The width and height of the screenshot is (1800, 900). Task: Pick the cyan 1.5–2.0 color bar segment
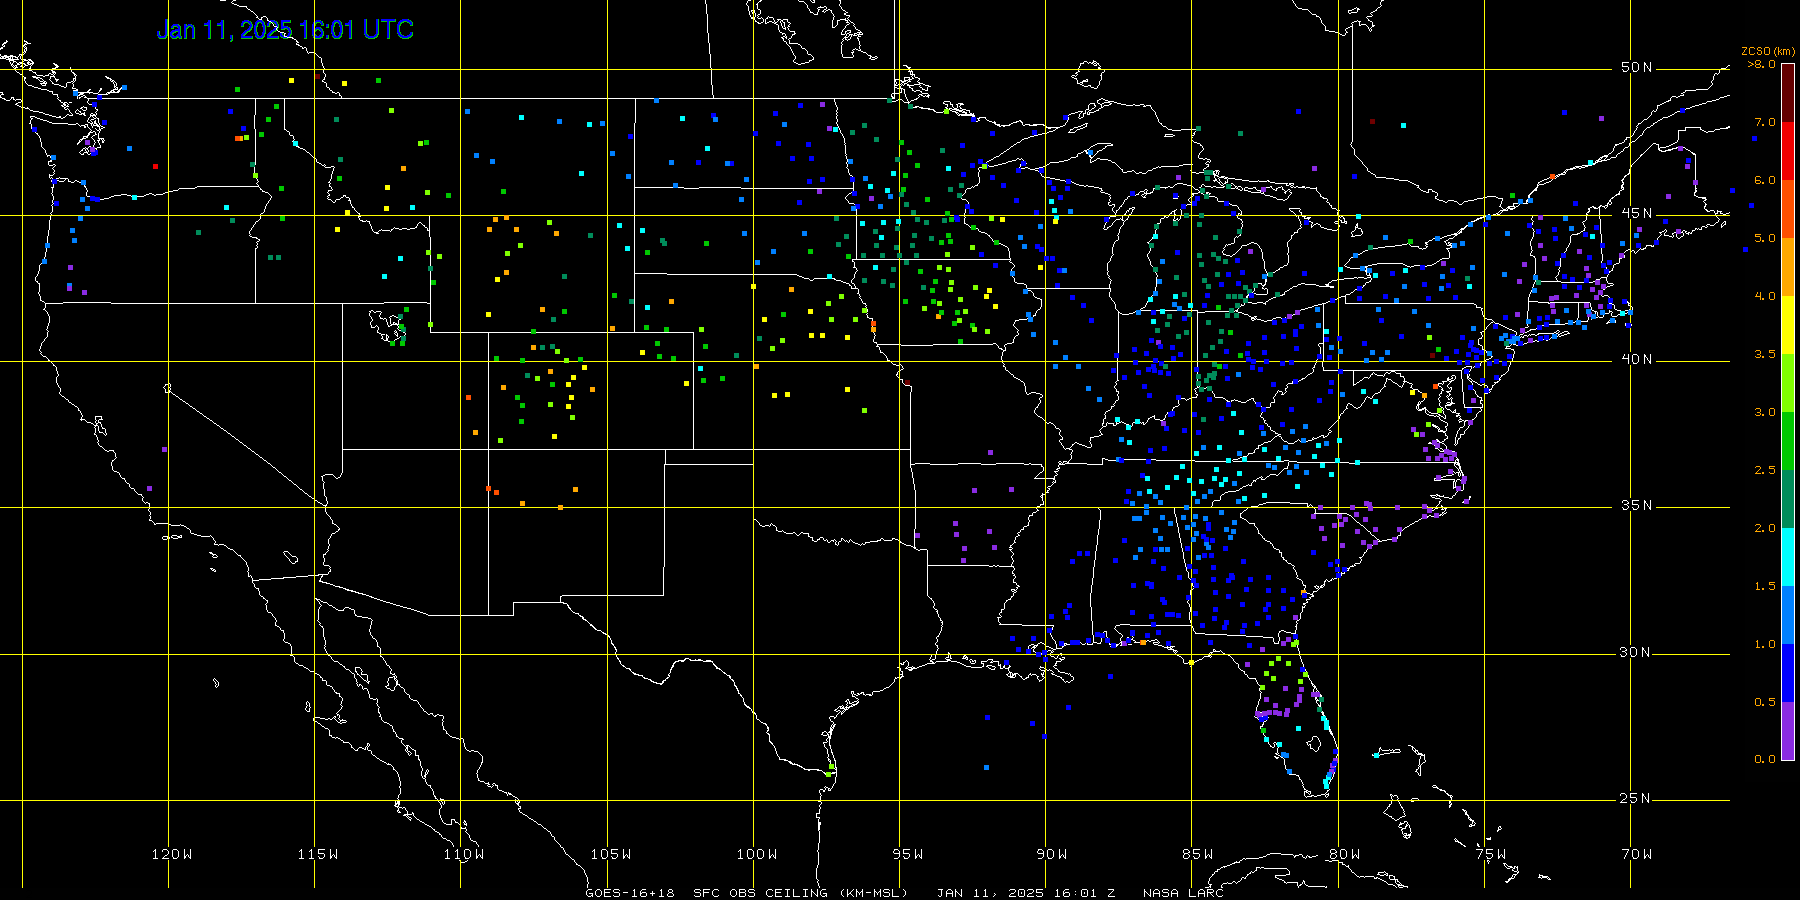click(x=1787, y=557)
